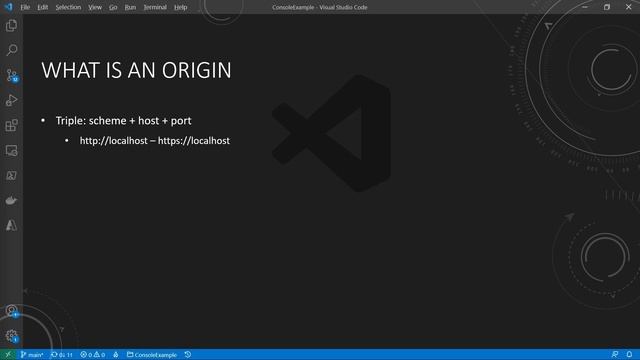The image size is (640, 360).
Task: Open the Accounts menu in activity bar
Action: click(x=11, y=311)
